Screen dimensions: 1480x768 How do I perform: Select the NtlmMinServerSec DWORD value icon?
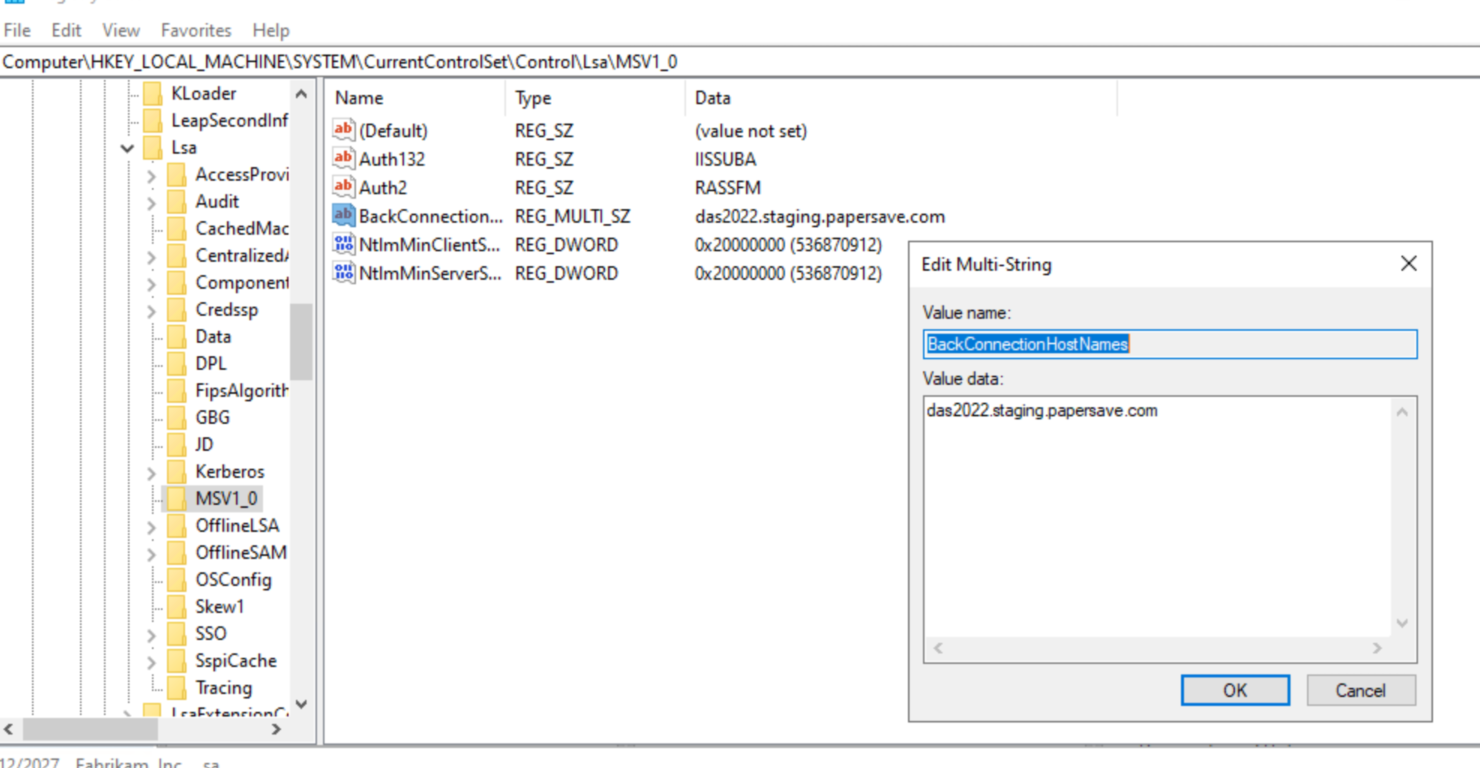[344, 273]
